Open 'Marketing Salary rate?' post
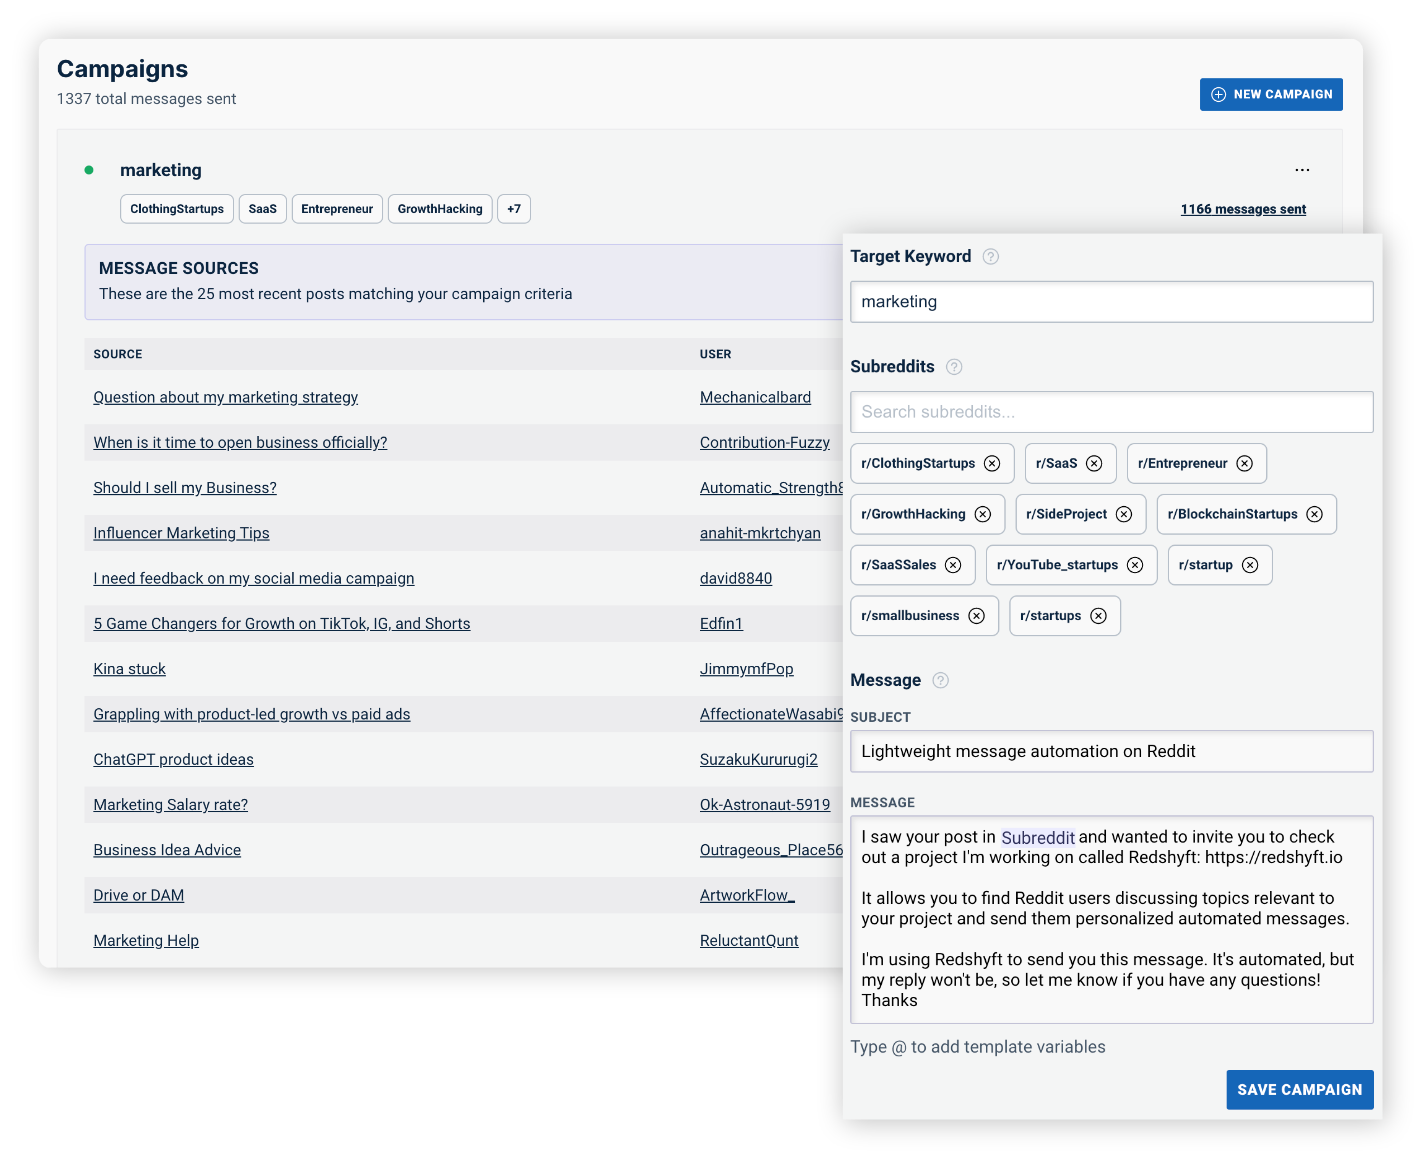The height and width of the screenshot is (1161, 1424). (x=171, y=805)
